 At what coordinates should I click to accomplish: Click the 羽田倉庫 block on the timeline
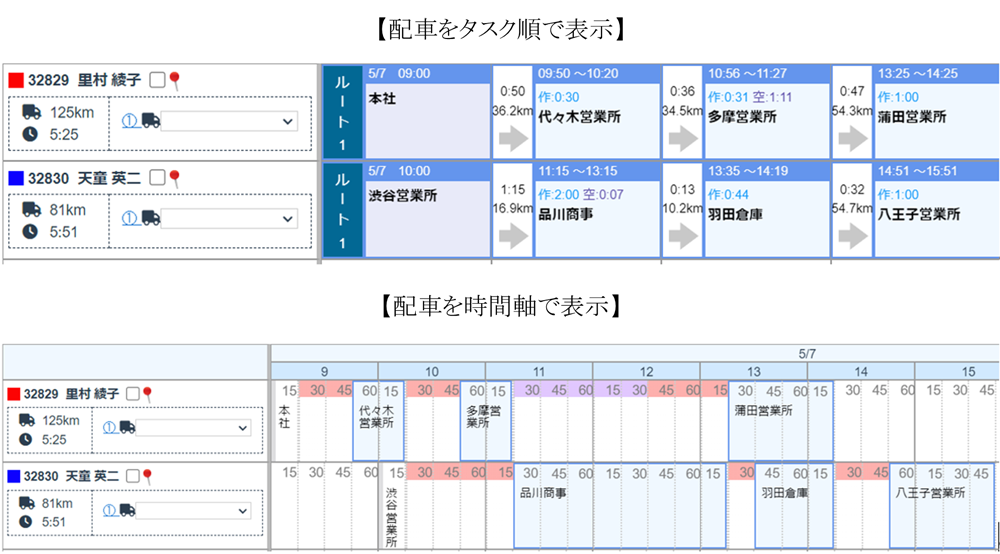(x=794, y=506)
